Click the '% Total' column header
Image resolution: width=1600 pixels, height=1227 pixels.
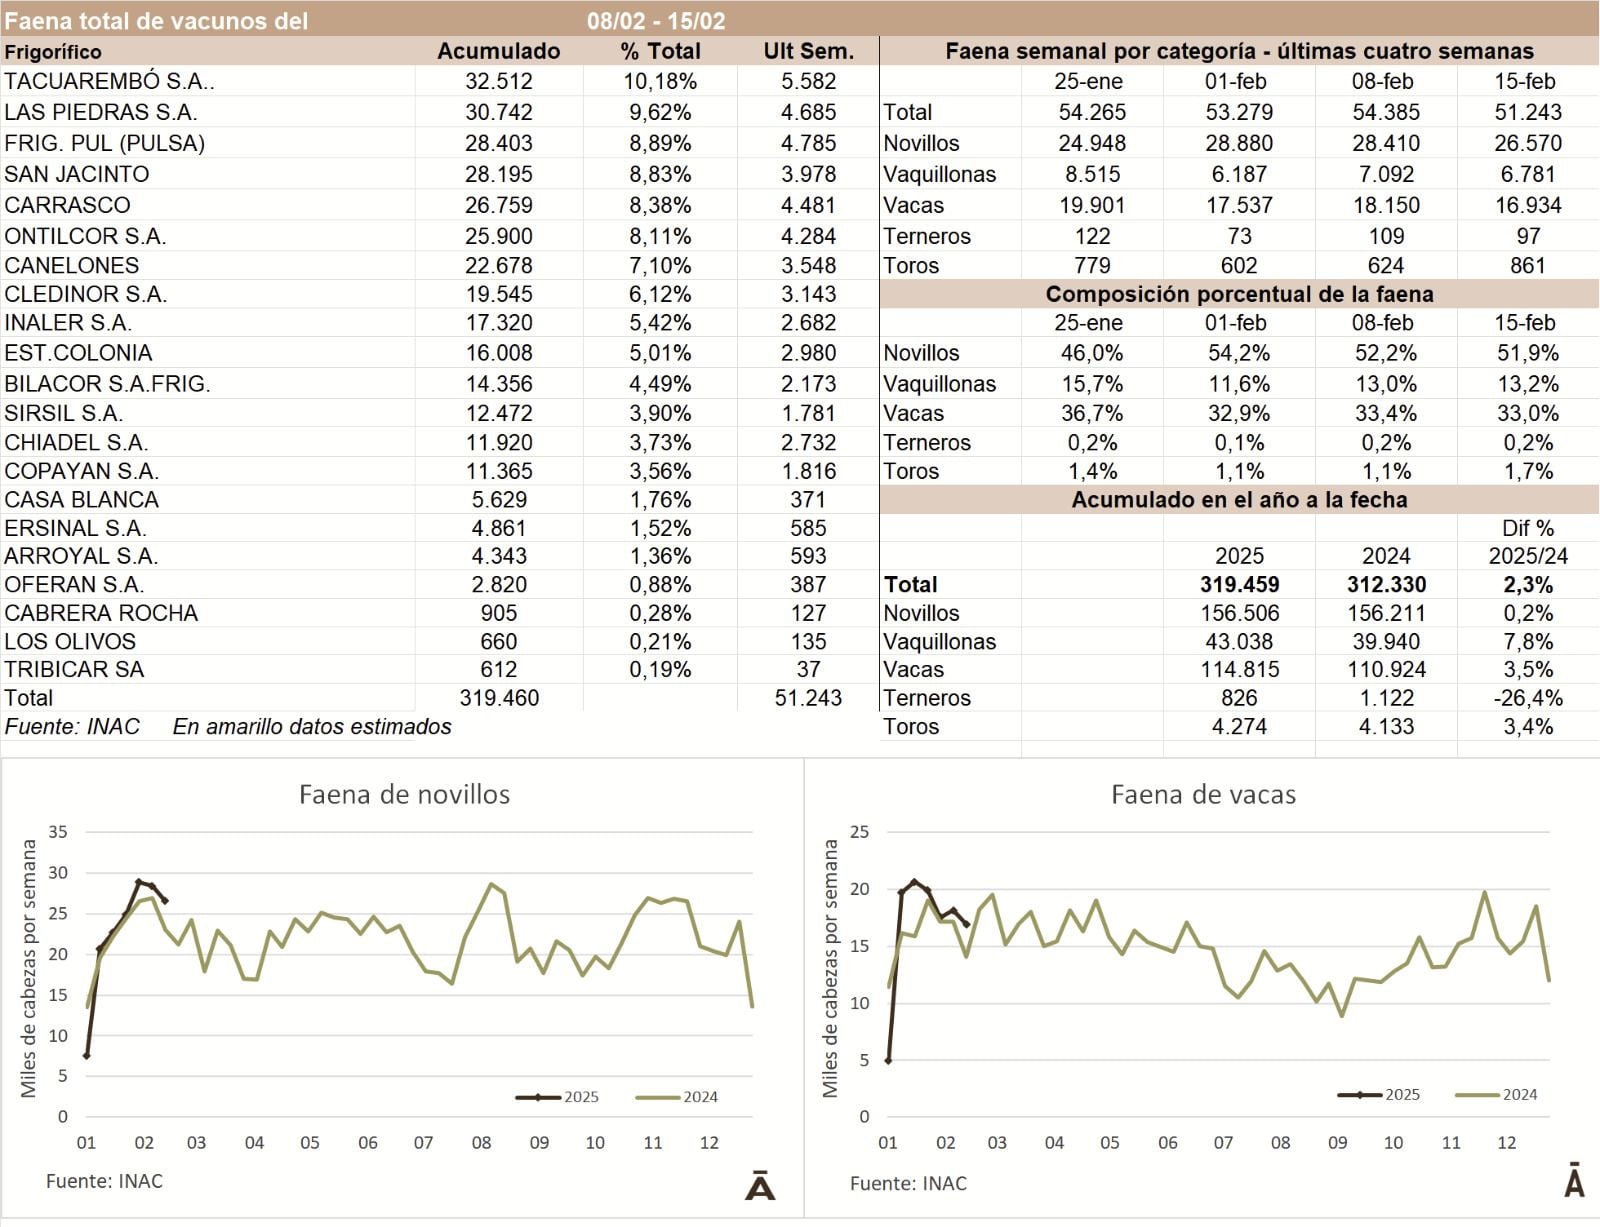click(660, 52)
